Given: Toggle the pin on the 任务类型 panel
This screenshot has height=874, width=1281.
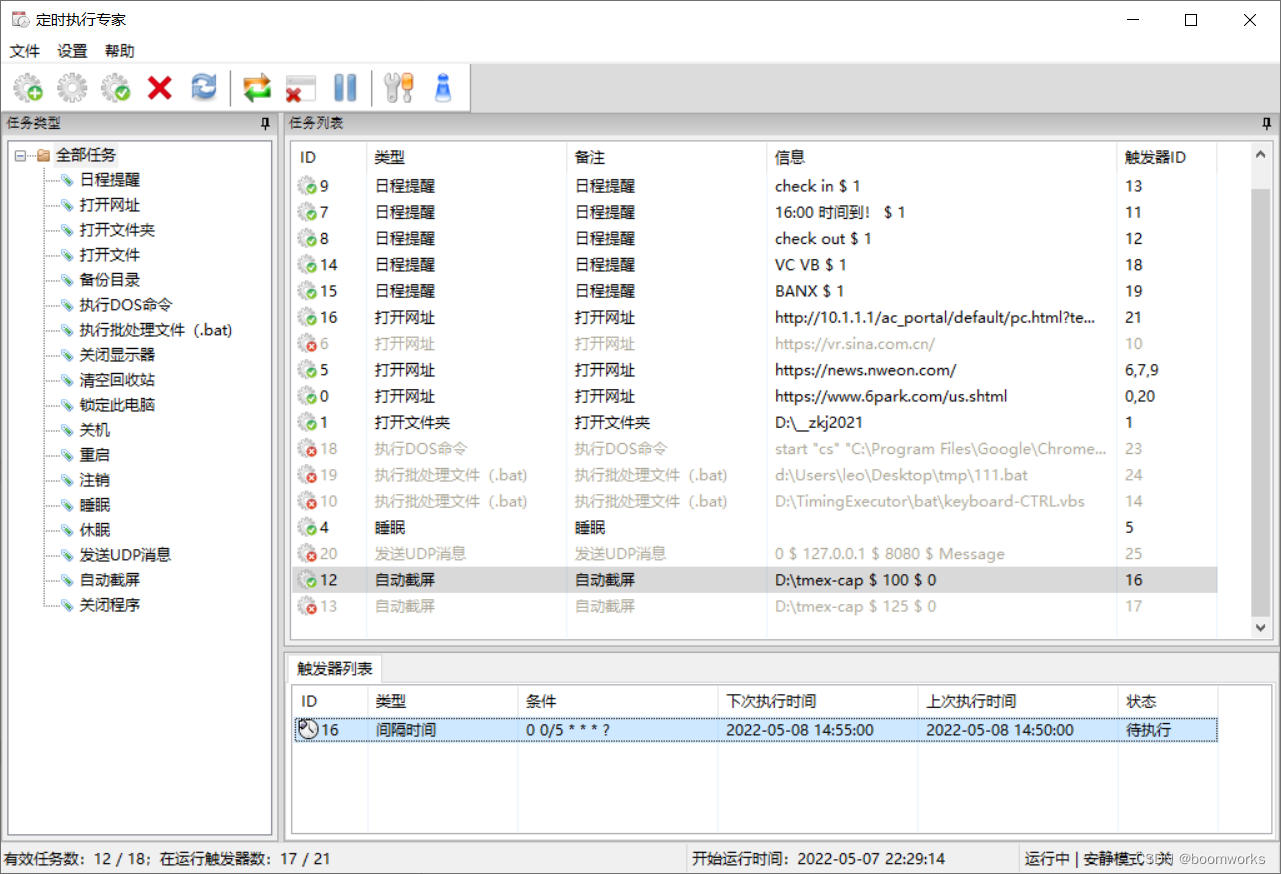Looking at the screenshot, I should click(x=264, y=122).
